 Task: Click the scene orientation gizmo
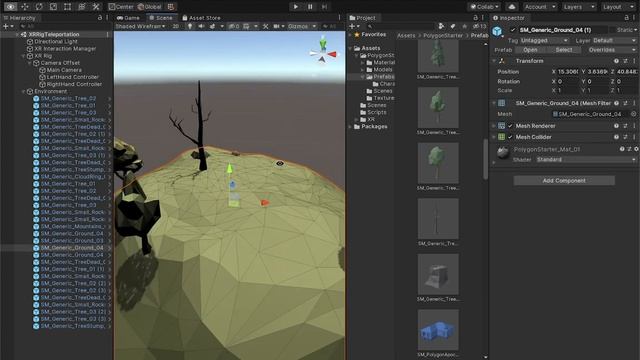323,51
